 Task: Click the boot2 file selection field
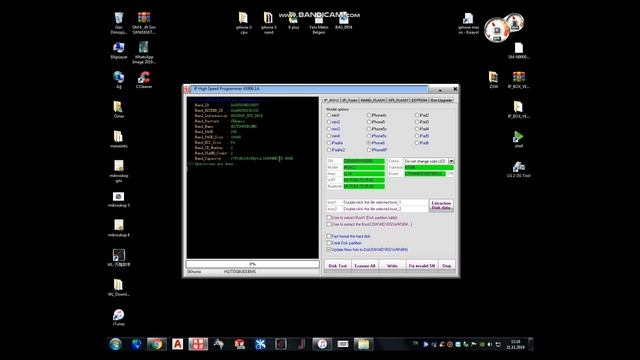tap(385, 209)
